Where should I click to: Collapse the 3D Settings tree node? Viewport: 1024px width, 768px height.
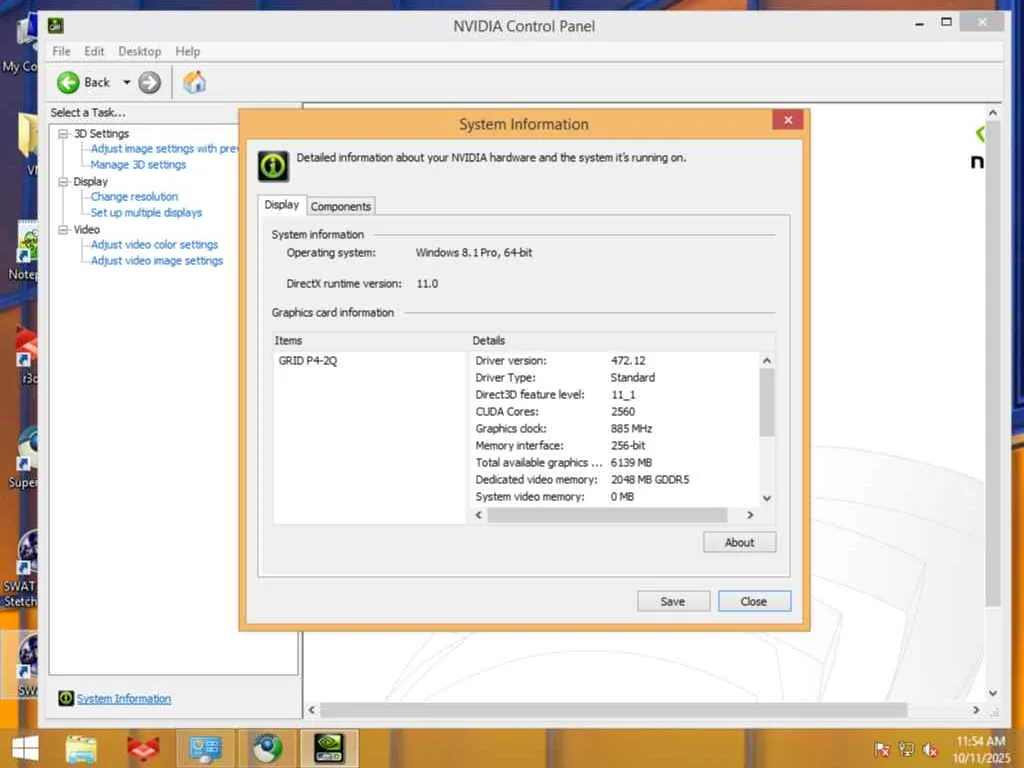(x=63, y=134)
